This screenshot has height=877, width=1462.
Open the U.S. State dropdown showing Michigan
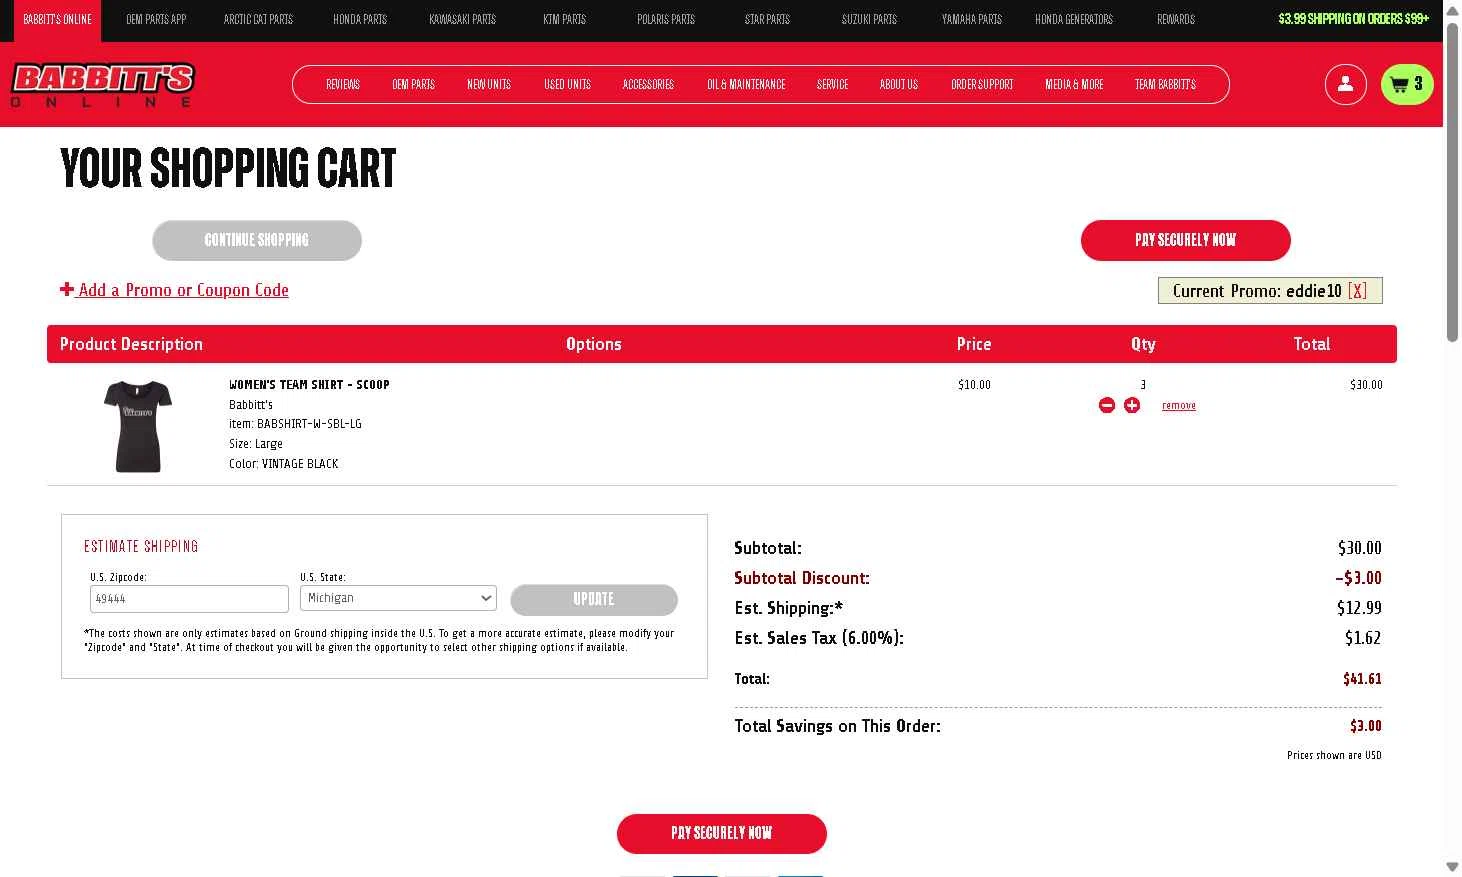pyautogui.click(x=398, y=598)
